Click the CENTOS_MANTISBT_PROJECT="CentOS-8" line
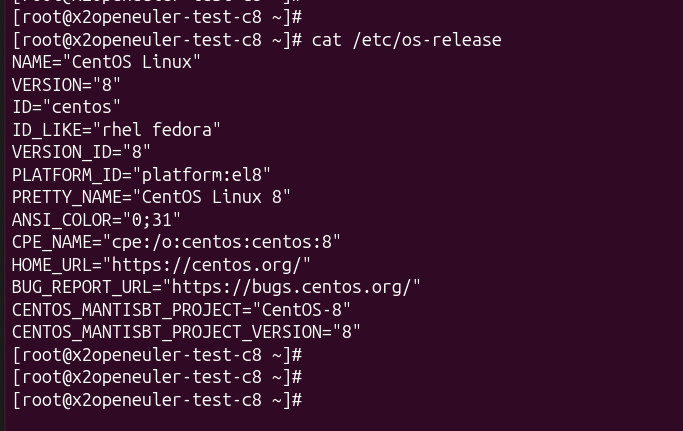The height and width of the screenshot is (431, 683). point(181,310)
